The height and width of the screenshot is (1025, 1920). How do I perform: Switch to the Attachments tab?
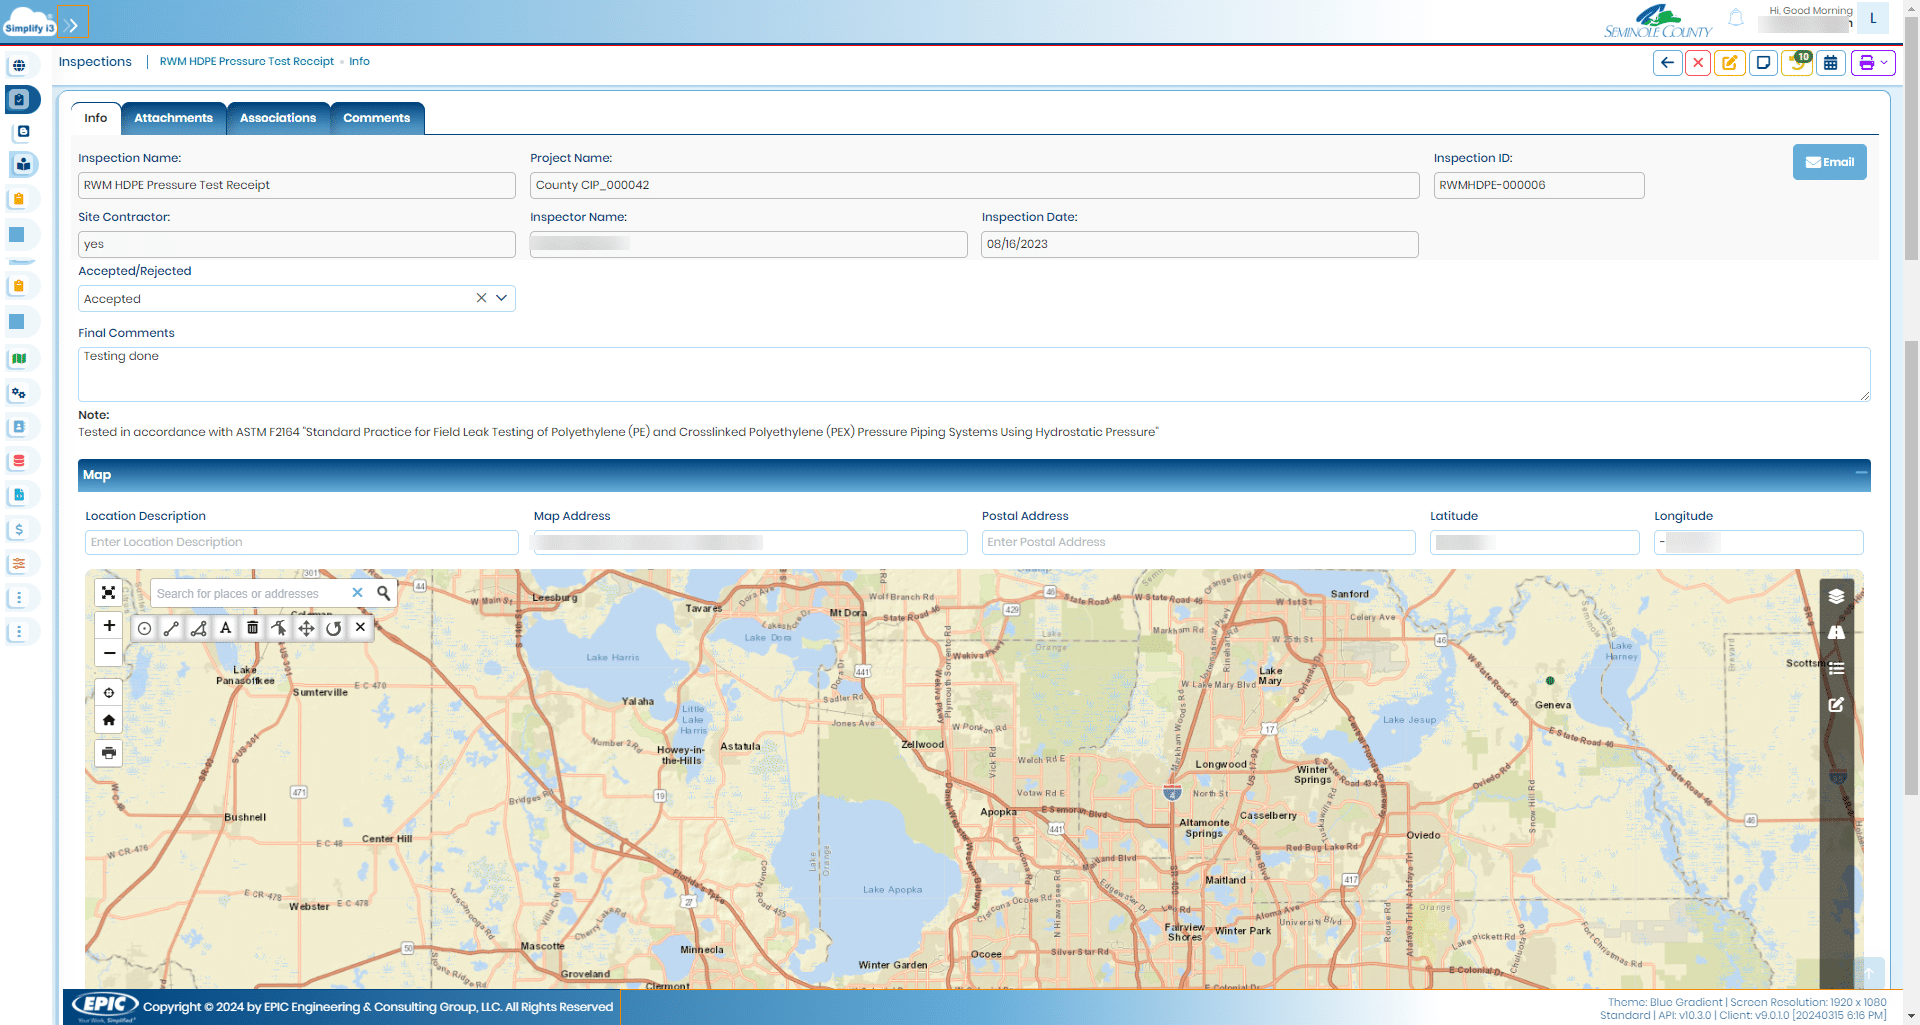[173, 118]
